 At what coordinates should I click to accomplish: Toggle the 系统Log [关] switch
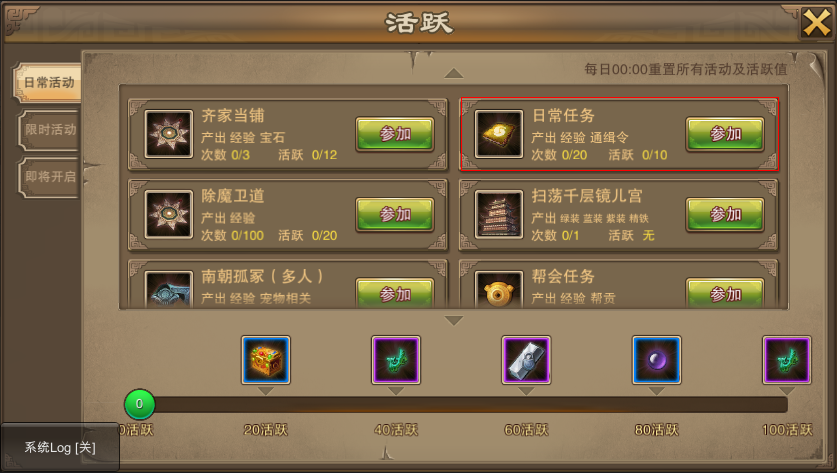[60, 447]
